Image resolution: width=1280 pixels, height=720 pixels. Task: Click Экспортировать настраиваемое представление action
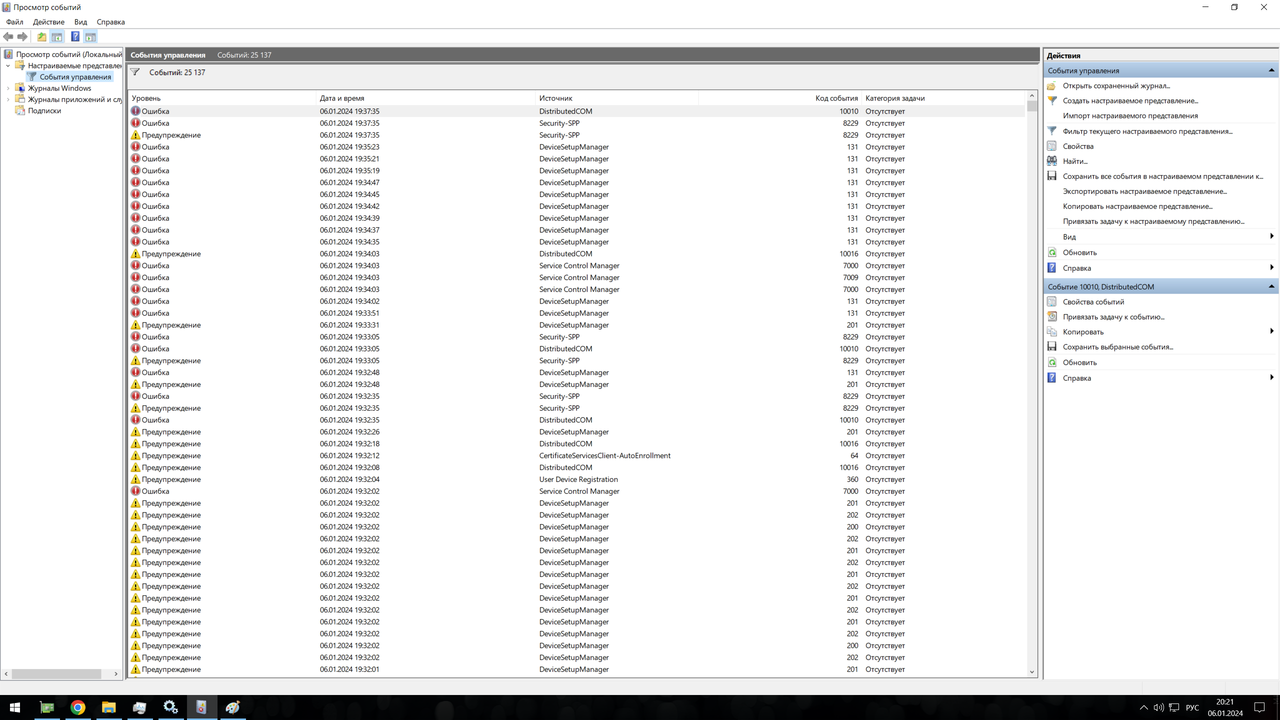[1144, 191]
